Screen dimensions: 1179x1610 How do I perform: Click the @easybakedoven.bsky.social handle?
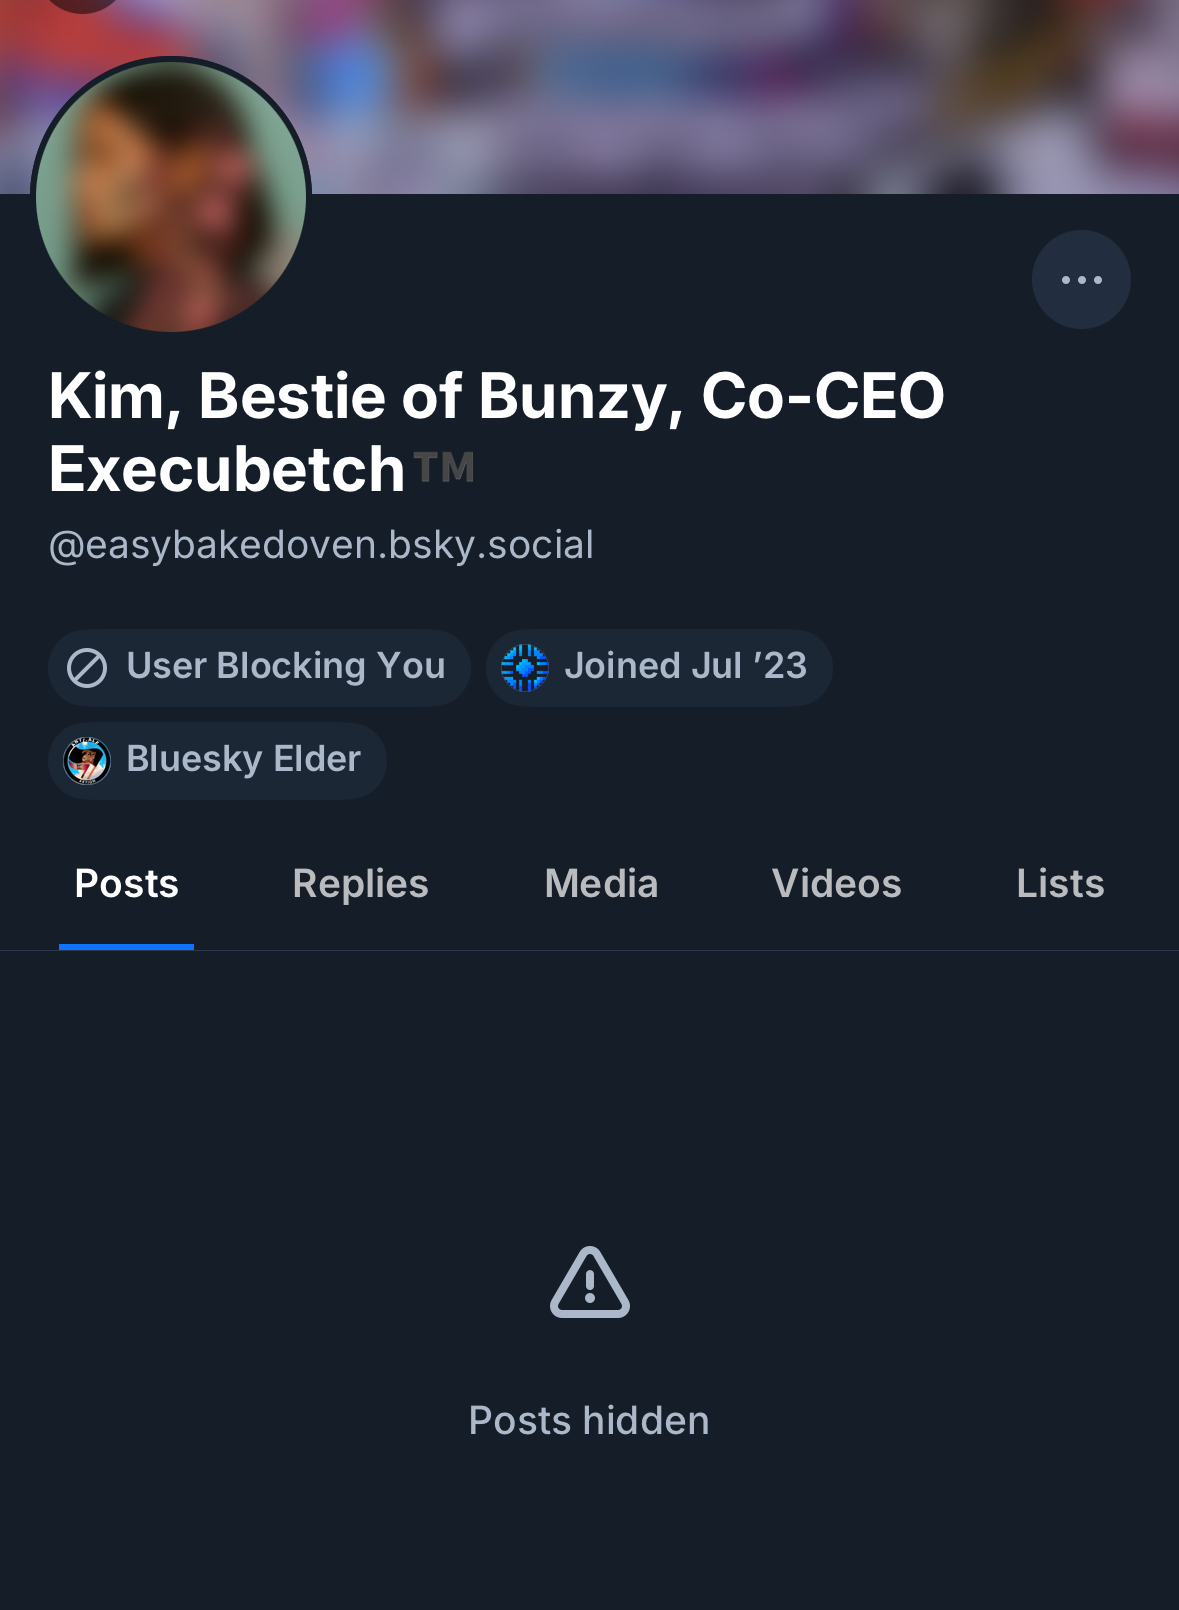pyautogui.click(x=321, y=545)
